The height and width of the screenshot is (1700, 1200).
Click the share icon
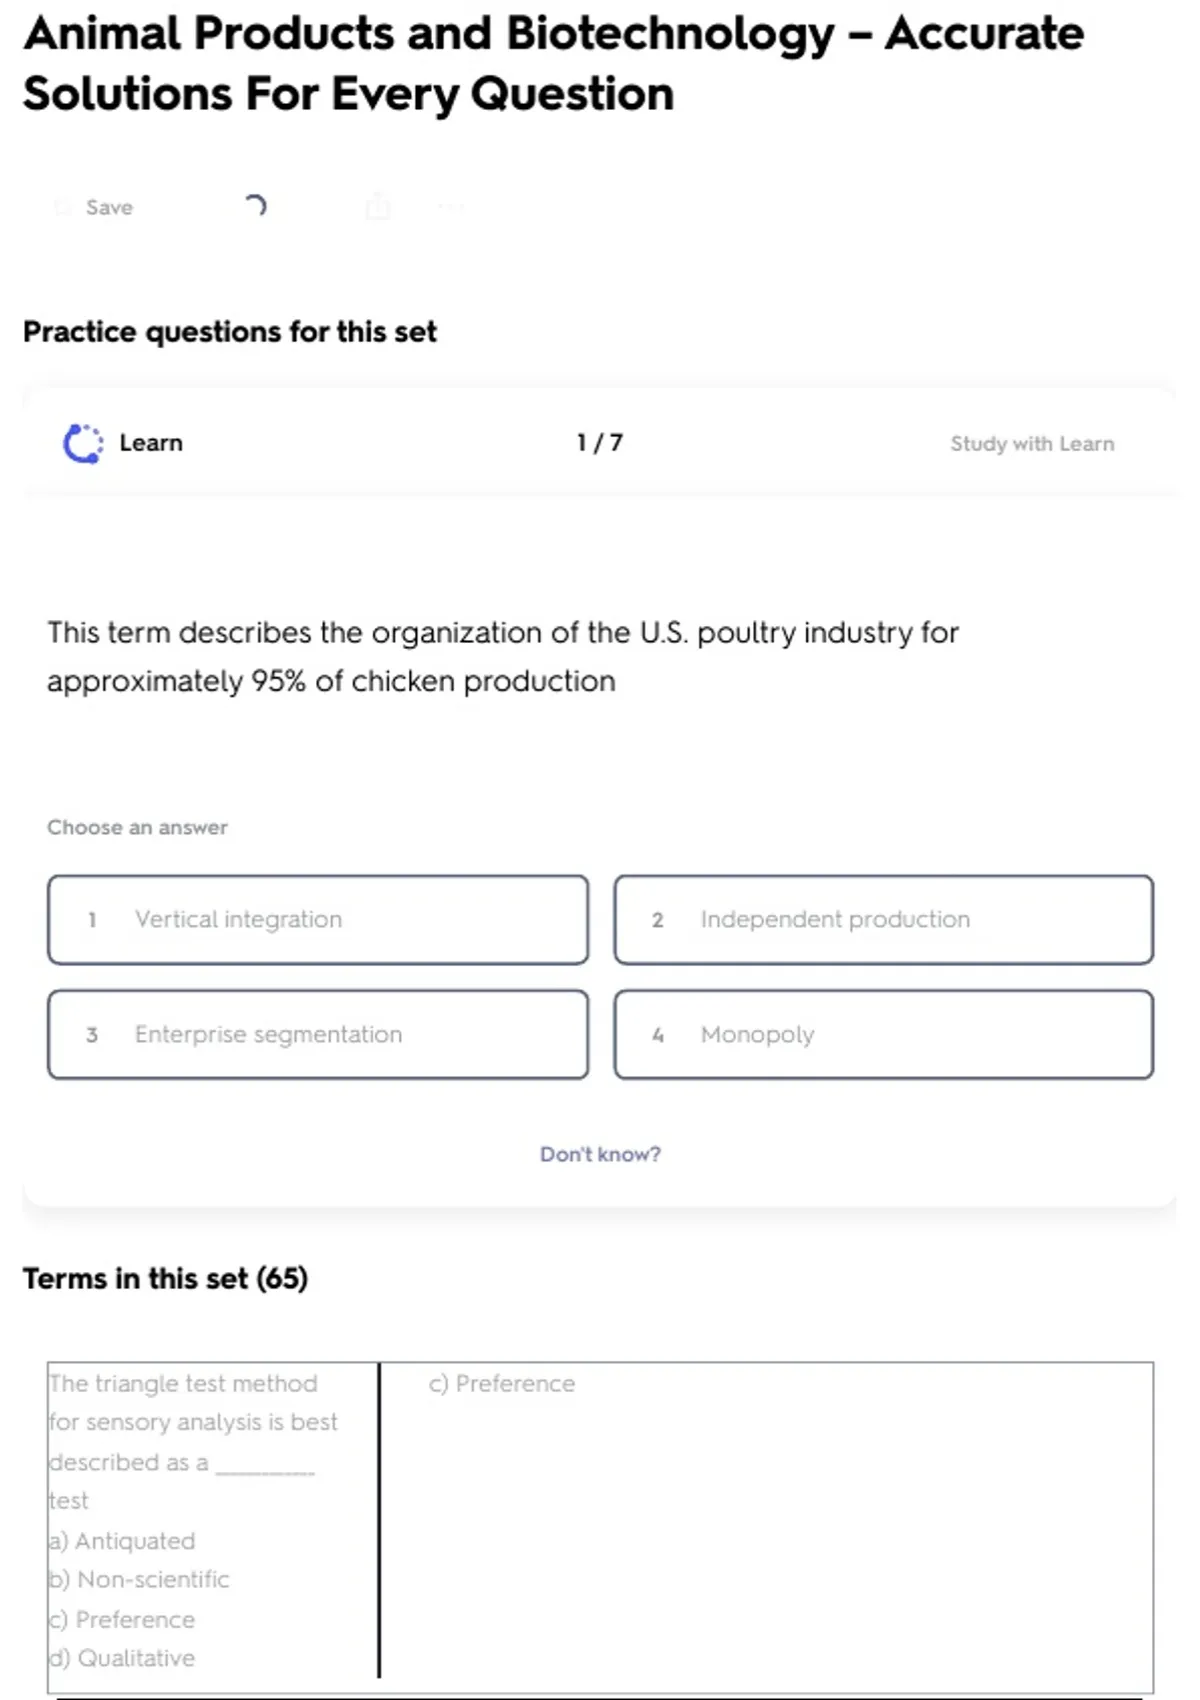point(378,207)
